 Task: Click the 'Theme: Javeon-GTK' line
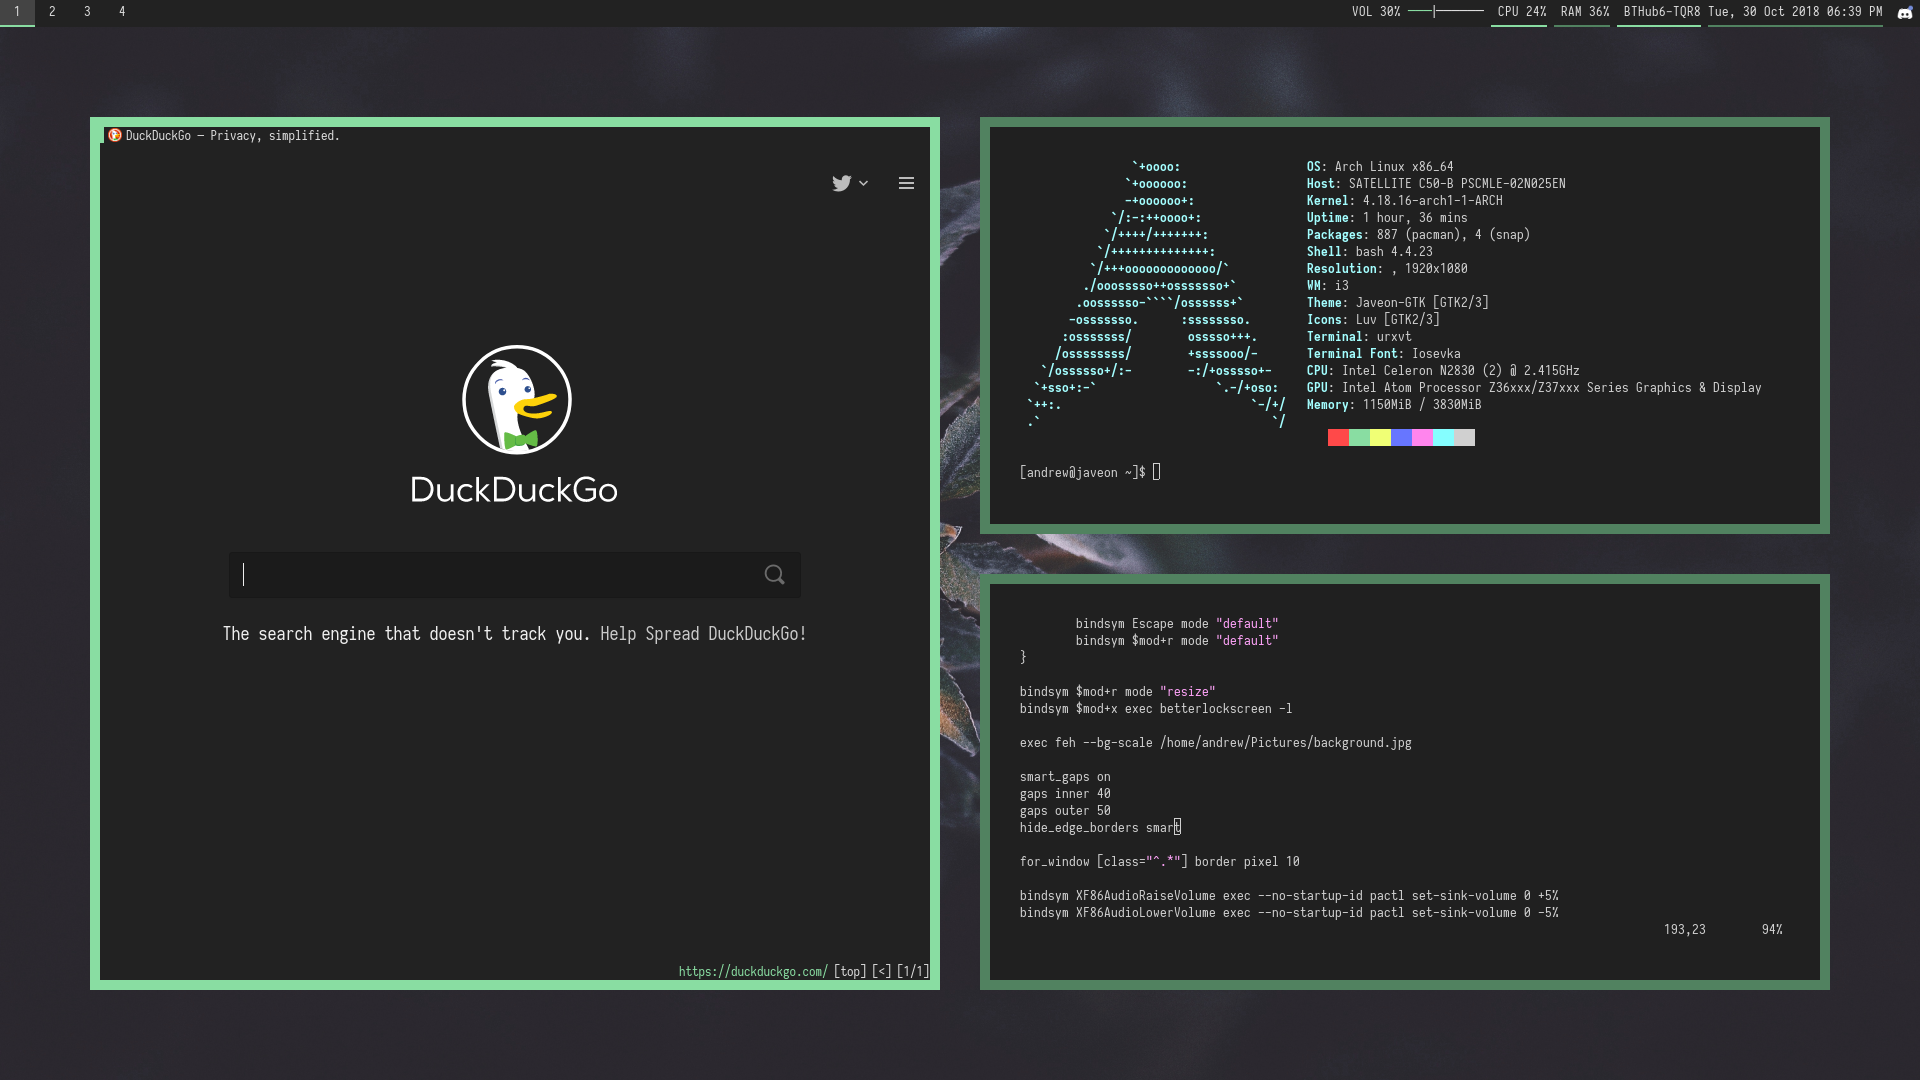click(x=1397, y=303)
